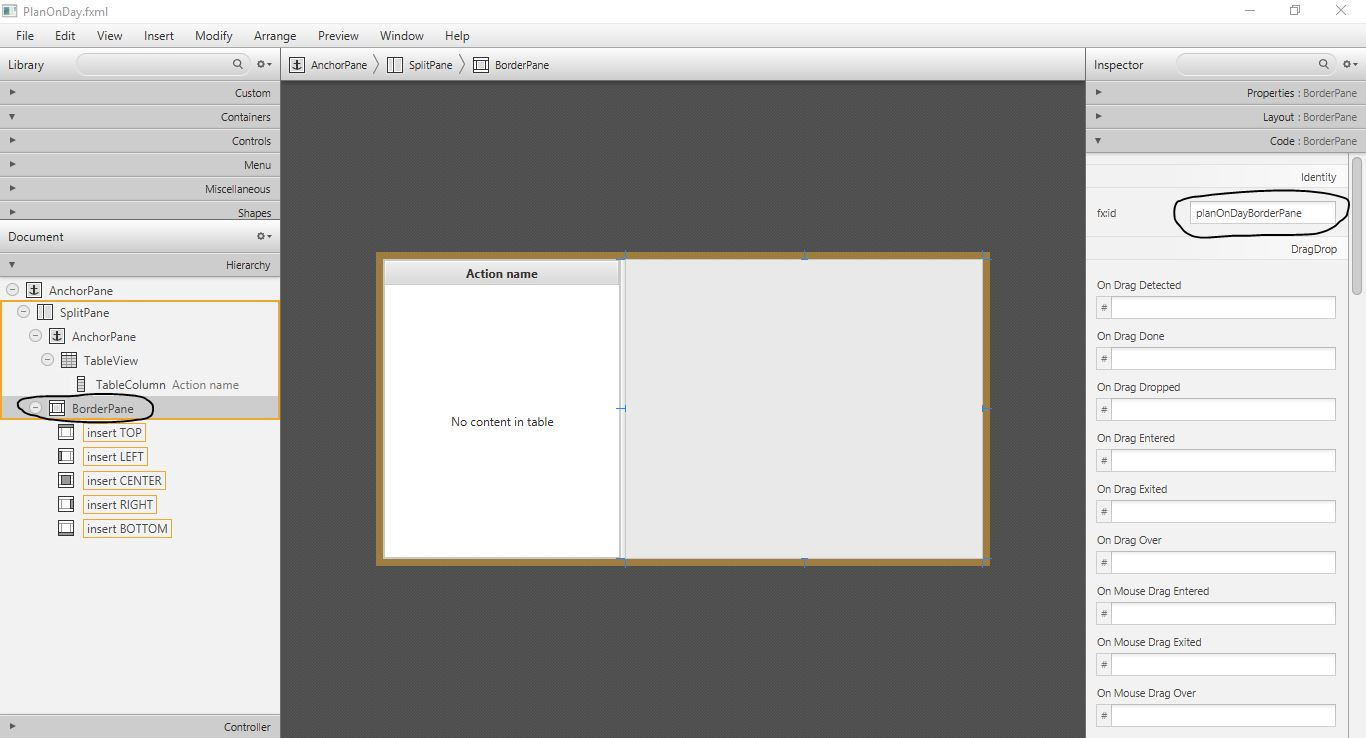Open the Inspector gear menu

pos(1350,64)
